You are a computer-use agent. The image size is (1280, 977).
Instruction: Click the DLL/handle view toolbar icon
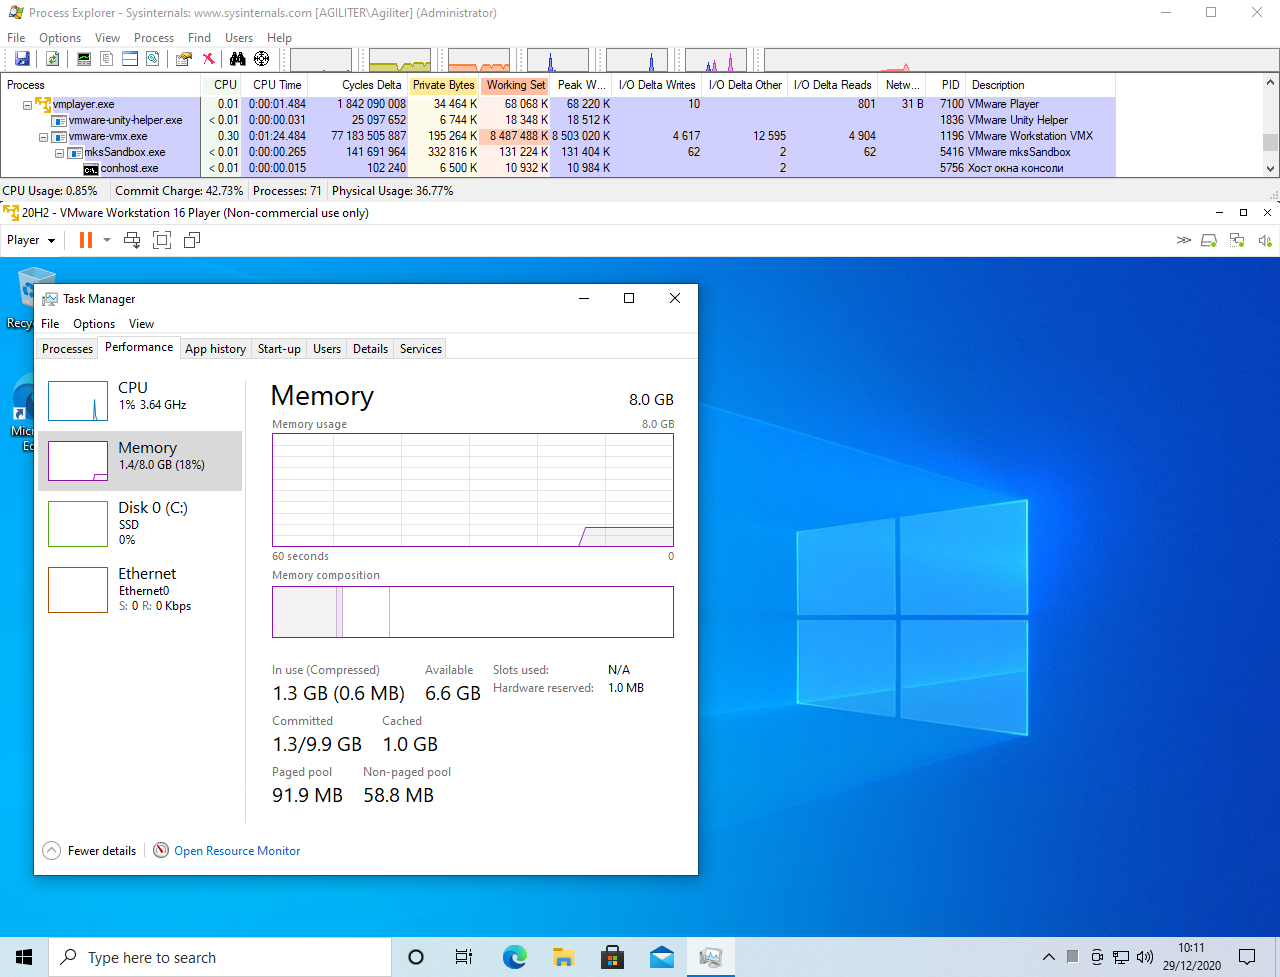[153, 59]
